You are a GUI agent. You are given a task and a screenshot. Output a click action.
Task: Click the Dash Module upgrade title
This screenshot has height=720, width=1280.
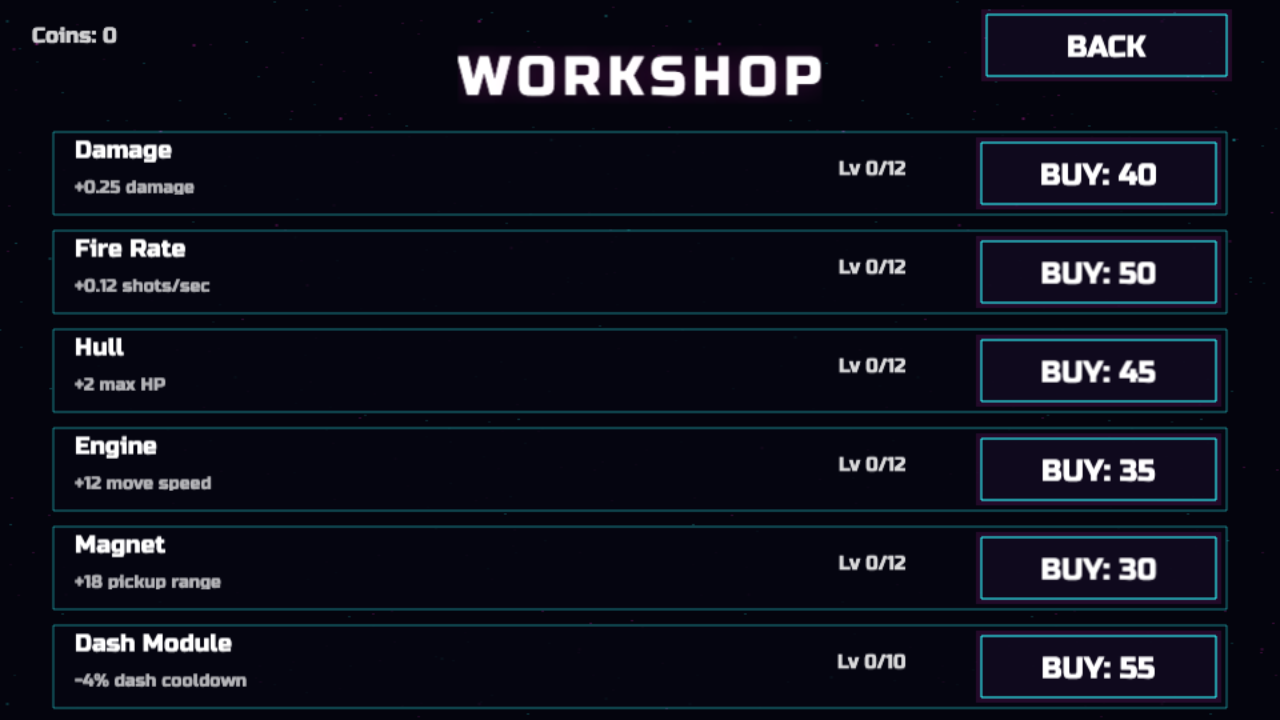[x=153, y=643]
